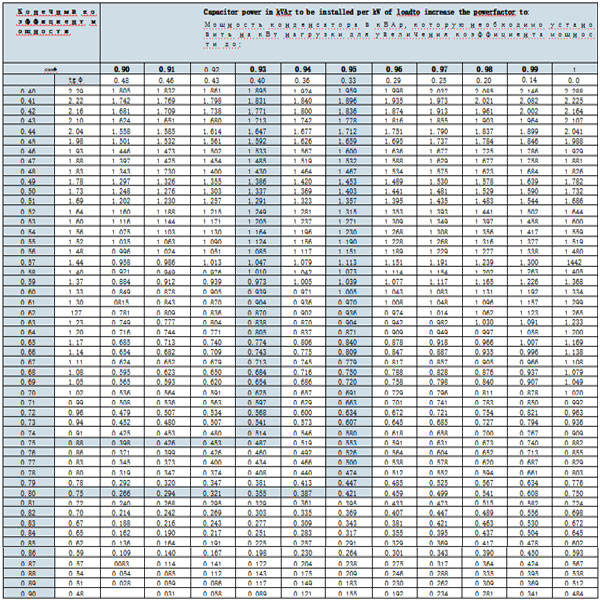Click the 0.90 power factor column header

tap(121, 66)
